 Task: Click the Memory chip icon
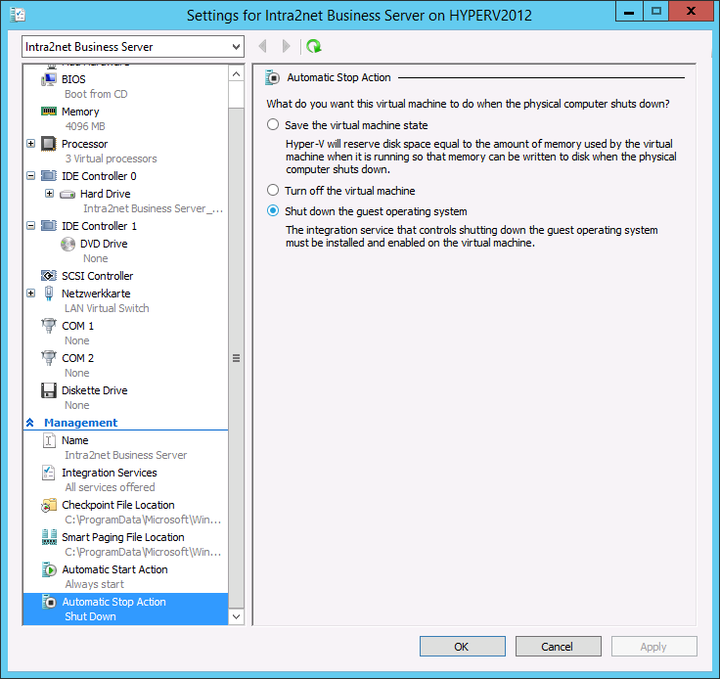tap(49, 111)
